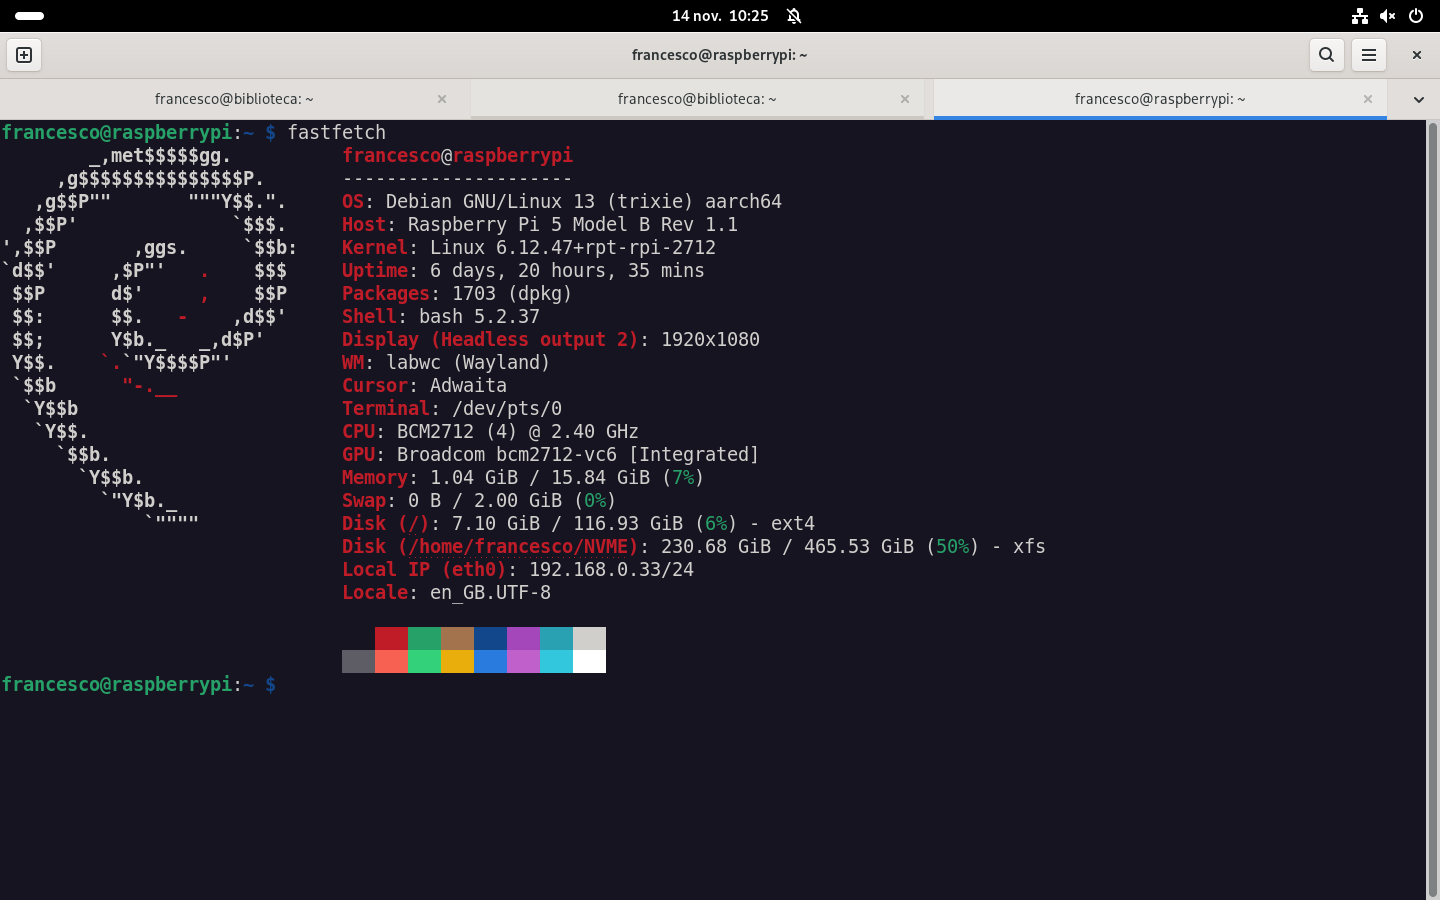Screen dimensions: 1440x900
Task: Expand the tab list chevron dropdown
Action: point(1418,99)
